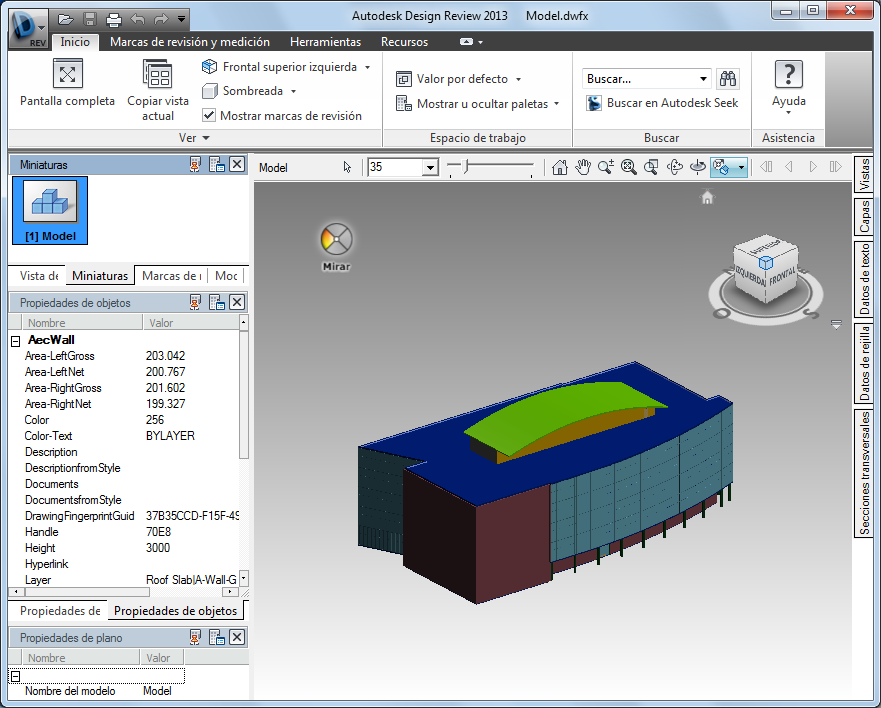Click the binoculars search icon

[728, 79]
